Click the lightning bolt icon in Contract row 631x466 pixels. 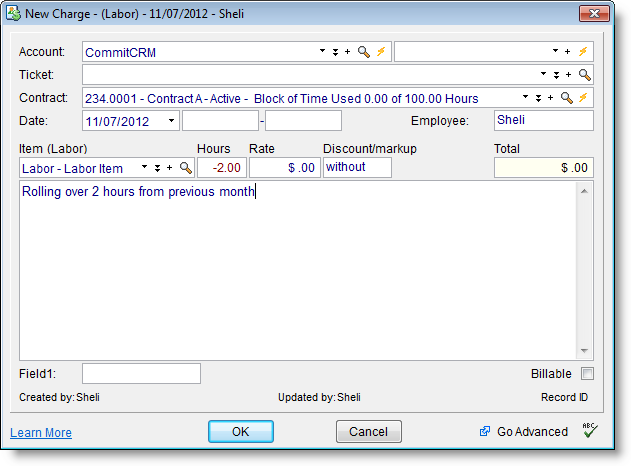583,98
